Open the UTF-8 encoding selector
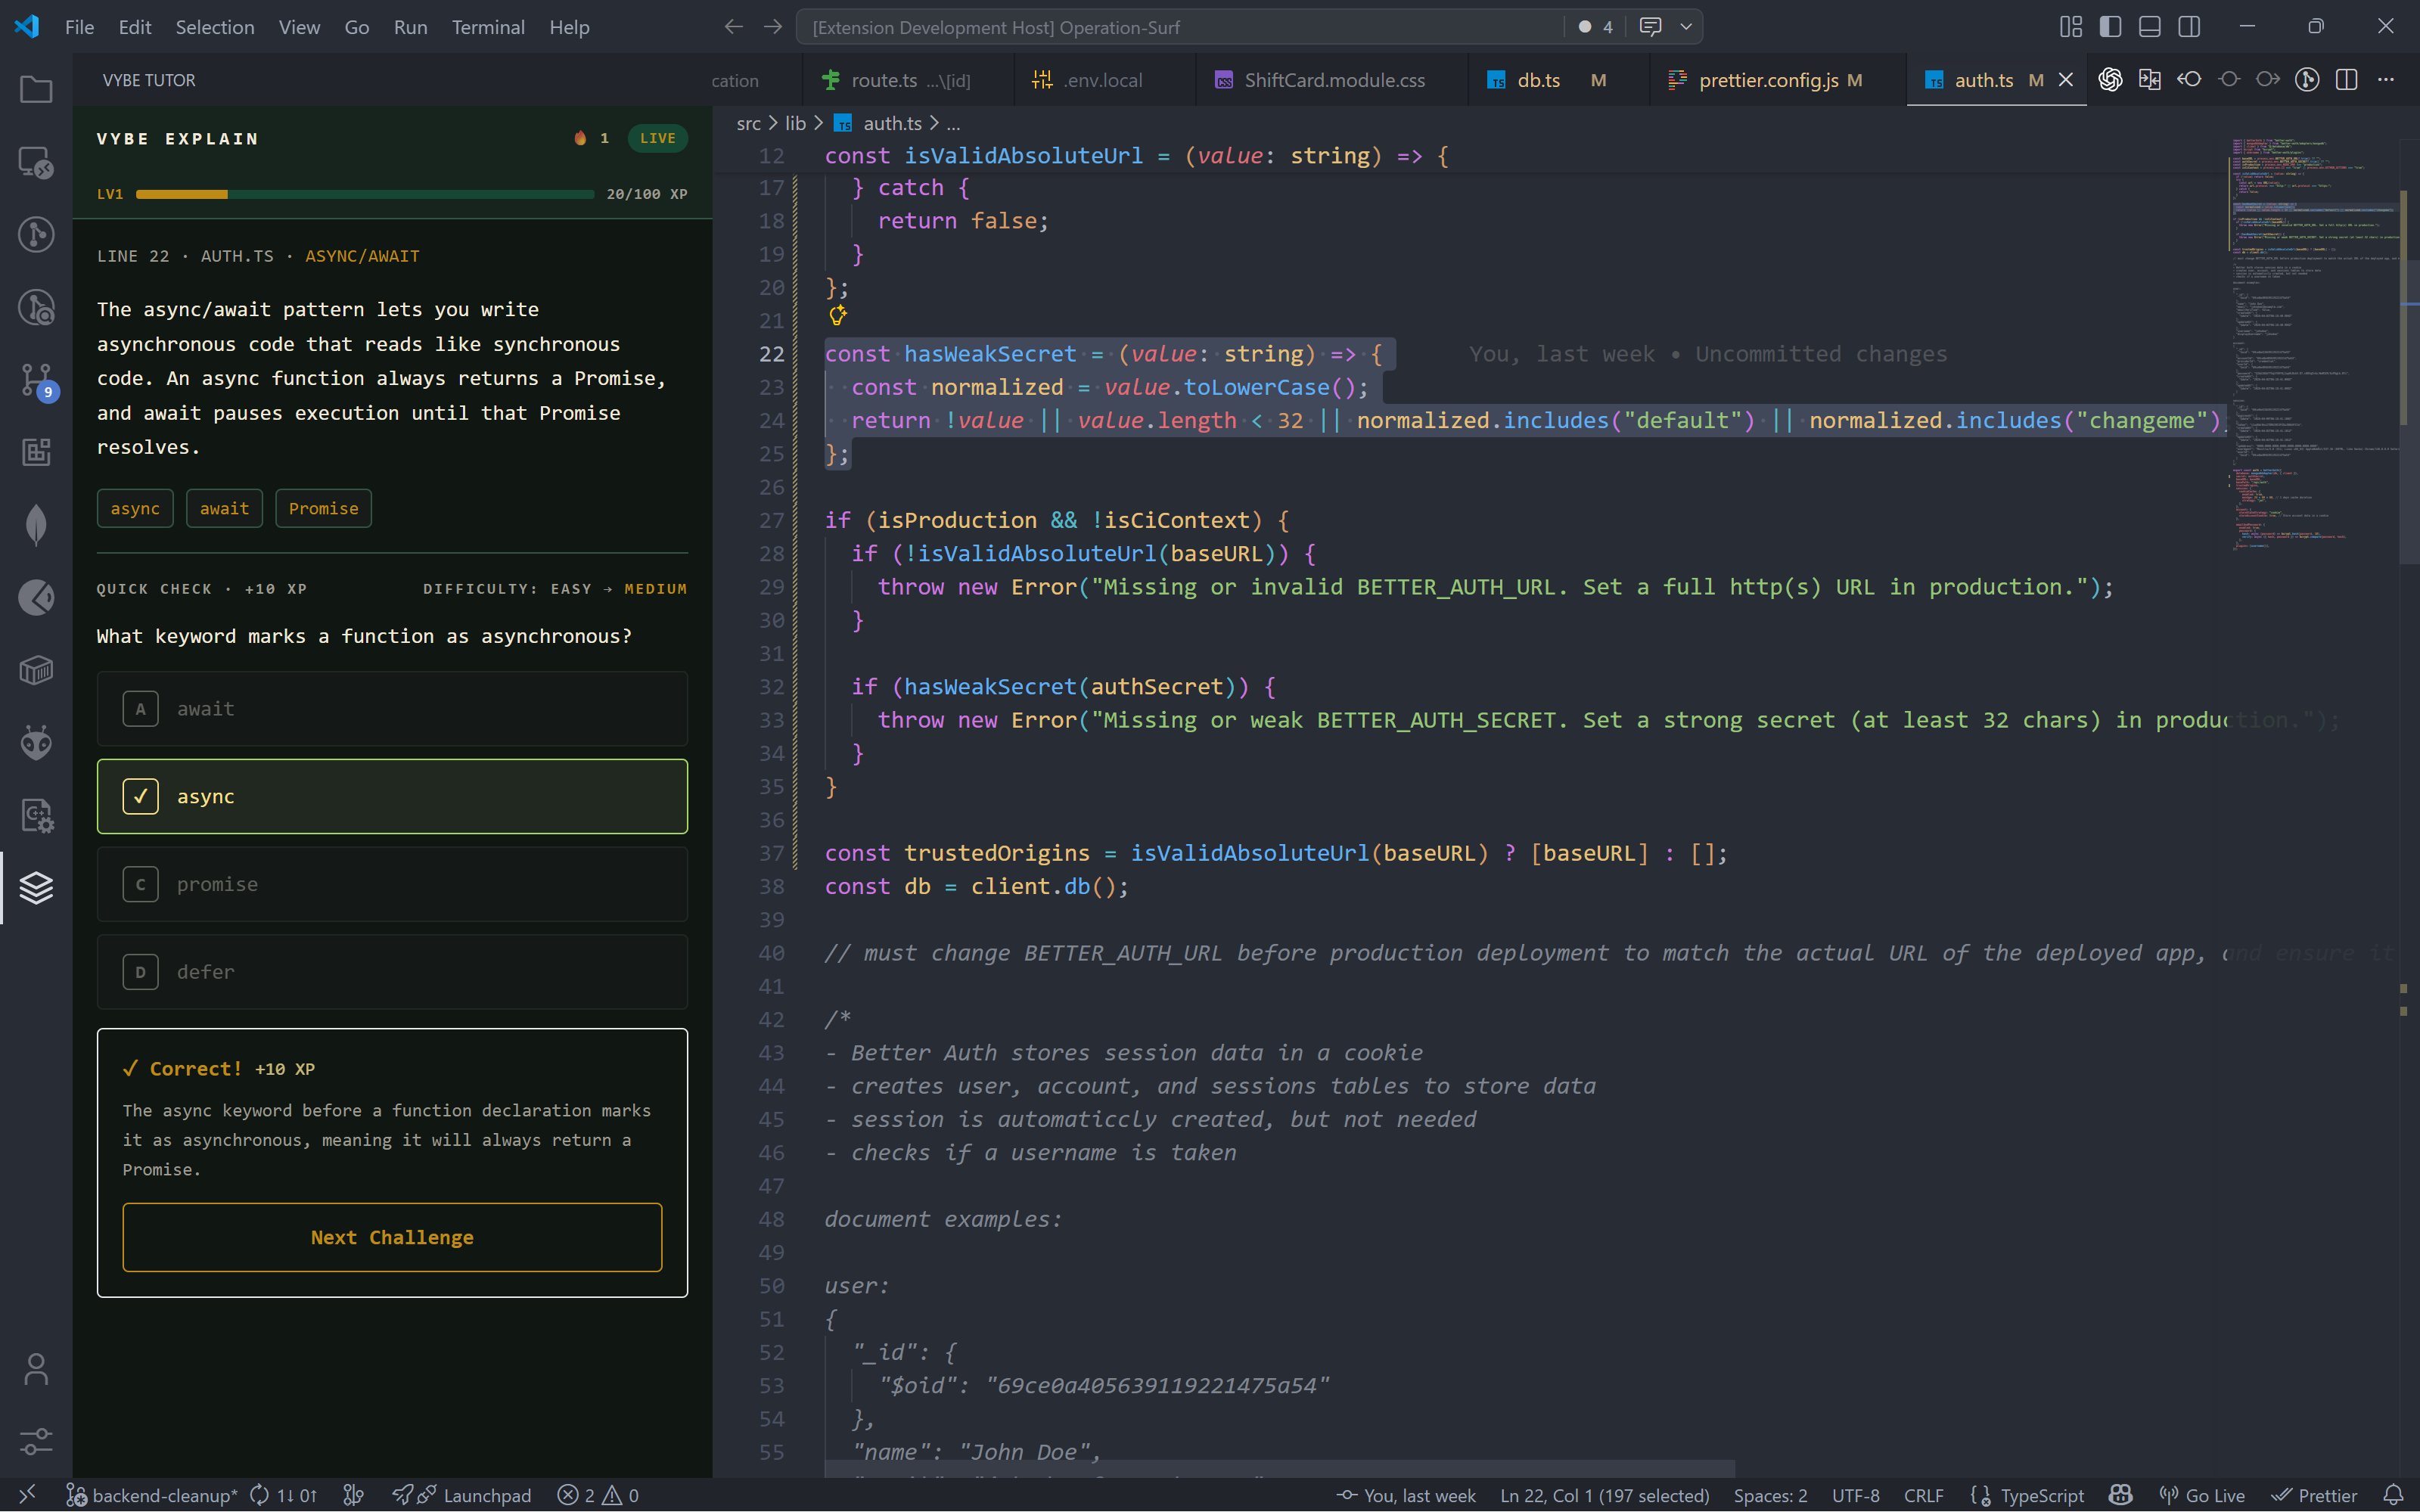The width and height of the screenshot is (2420, 1512). tap(1855, 1495)
